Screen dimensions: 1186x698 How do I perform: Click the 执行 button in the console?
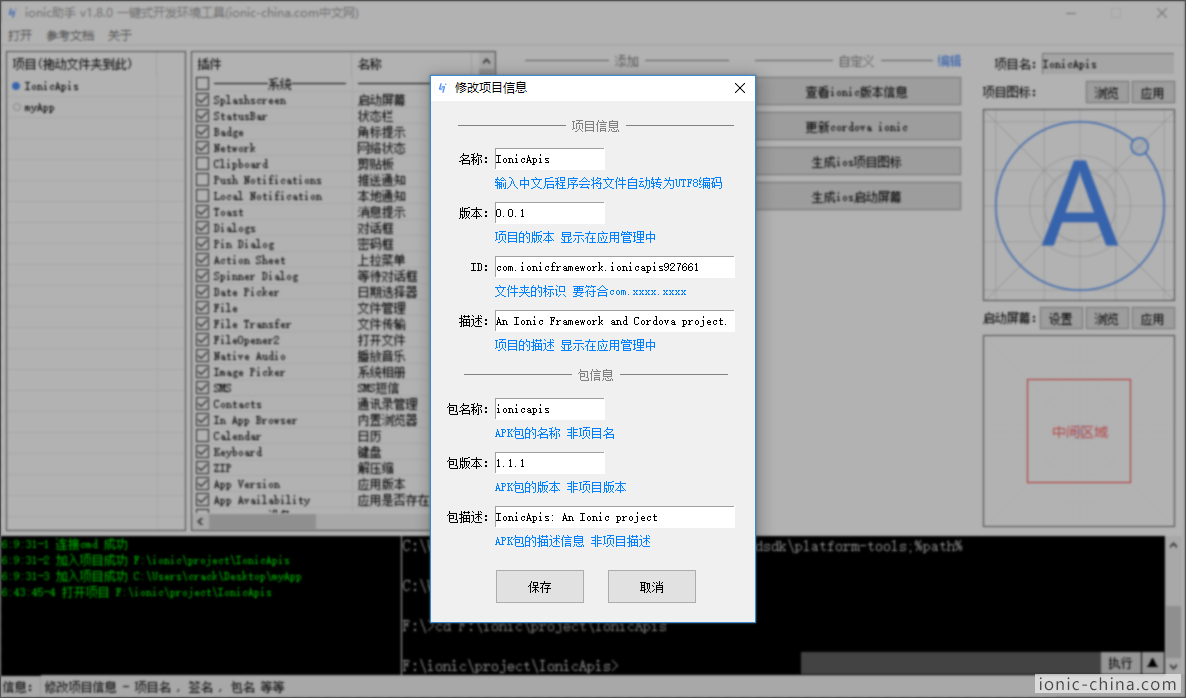pos(1120,663)
